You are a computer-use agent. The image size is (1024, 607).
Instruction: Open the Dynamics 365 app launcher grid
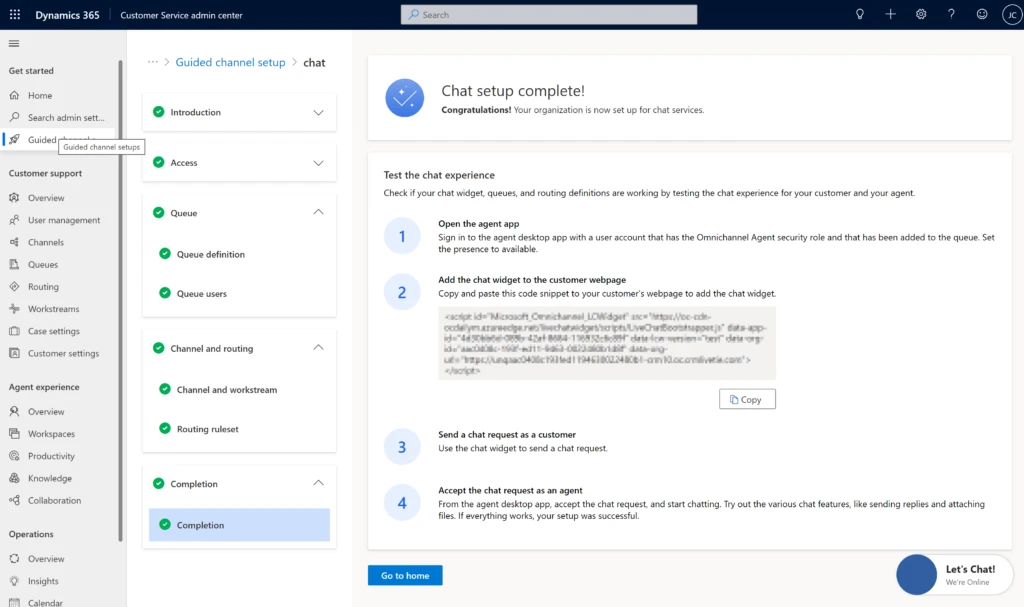[14, 14]
